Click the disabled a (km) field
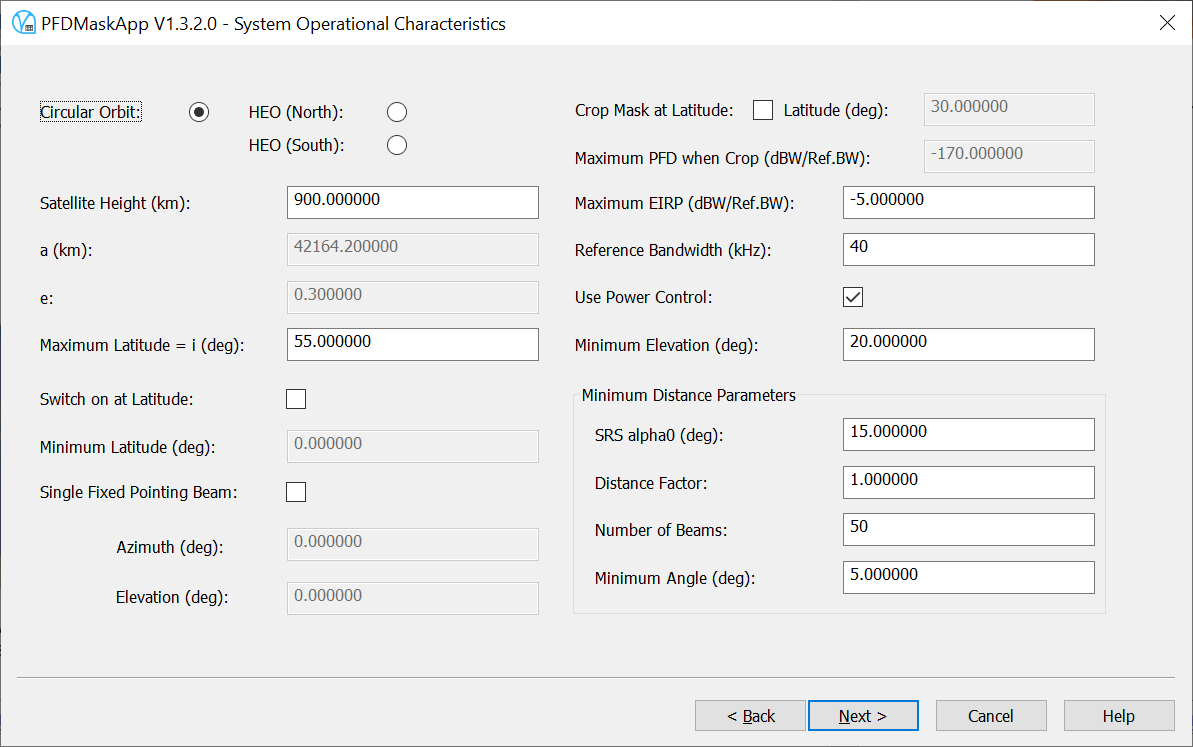Screen dimensions: 1193x747 coord(412,250)
